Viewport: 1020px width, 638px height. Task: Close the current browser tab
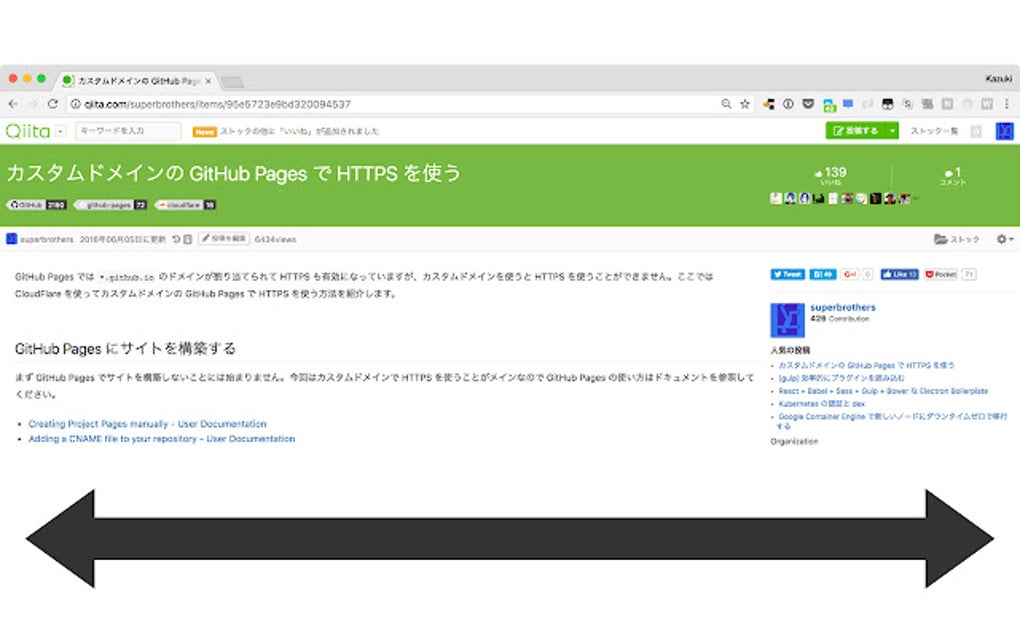click(208, 81)
